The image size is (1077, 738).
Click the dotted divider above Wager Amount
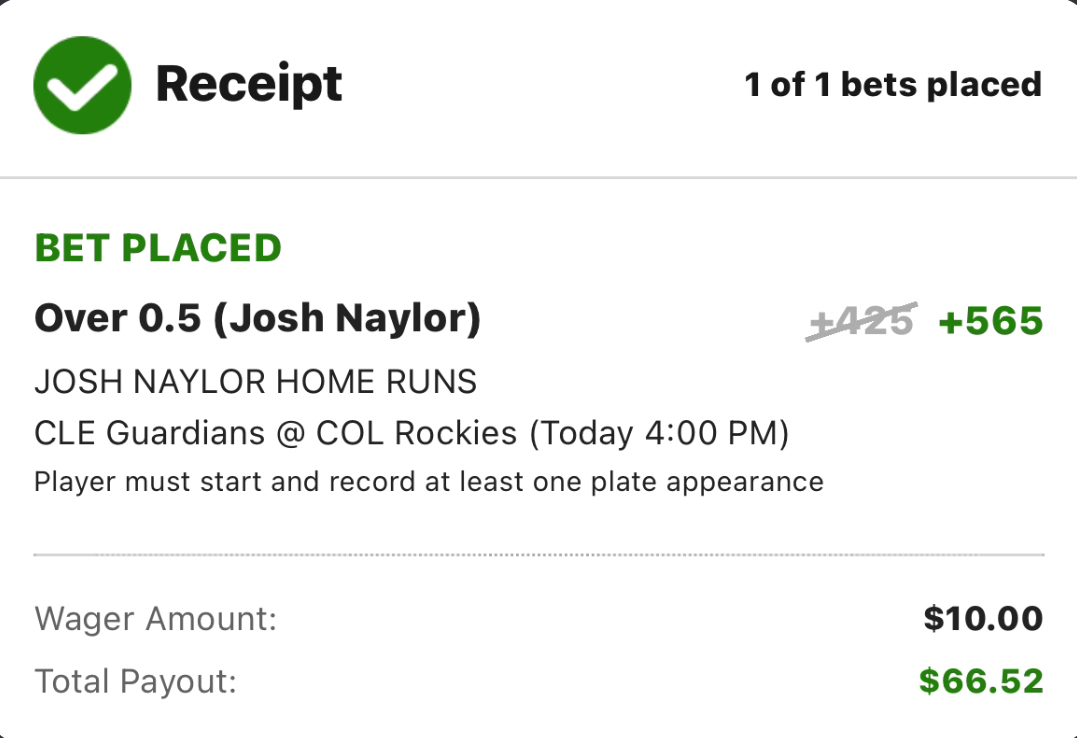click(539, 555)
